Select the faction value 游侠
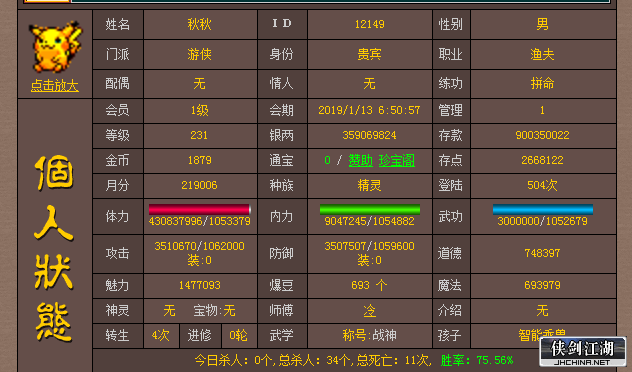The height and width of the screenshot is (372, 632). click(200, 54)
